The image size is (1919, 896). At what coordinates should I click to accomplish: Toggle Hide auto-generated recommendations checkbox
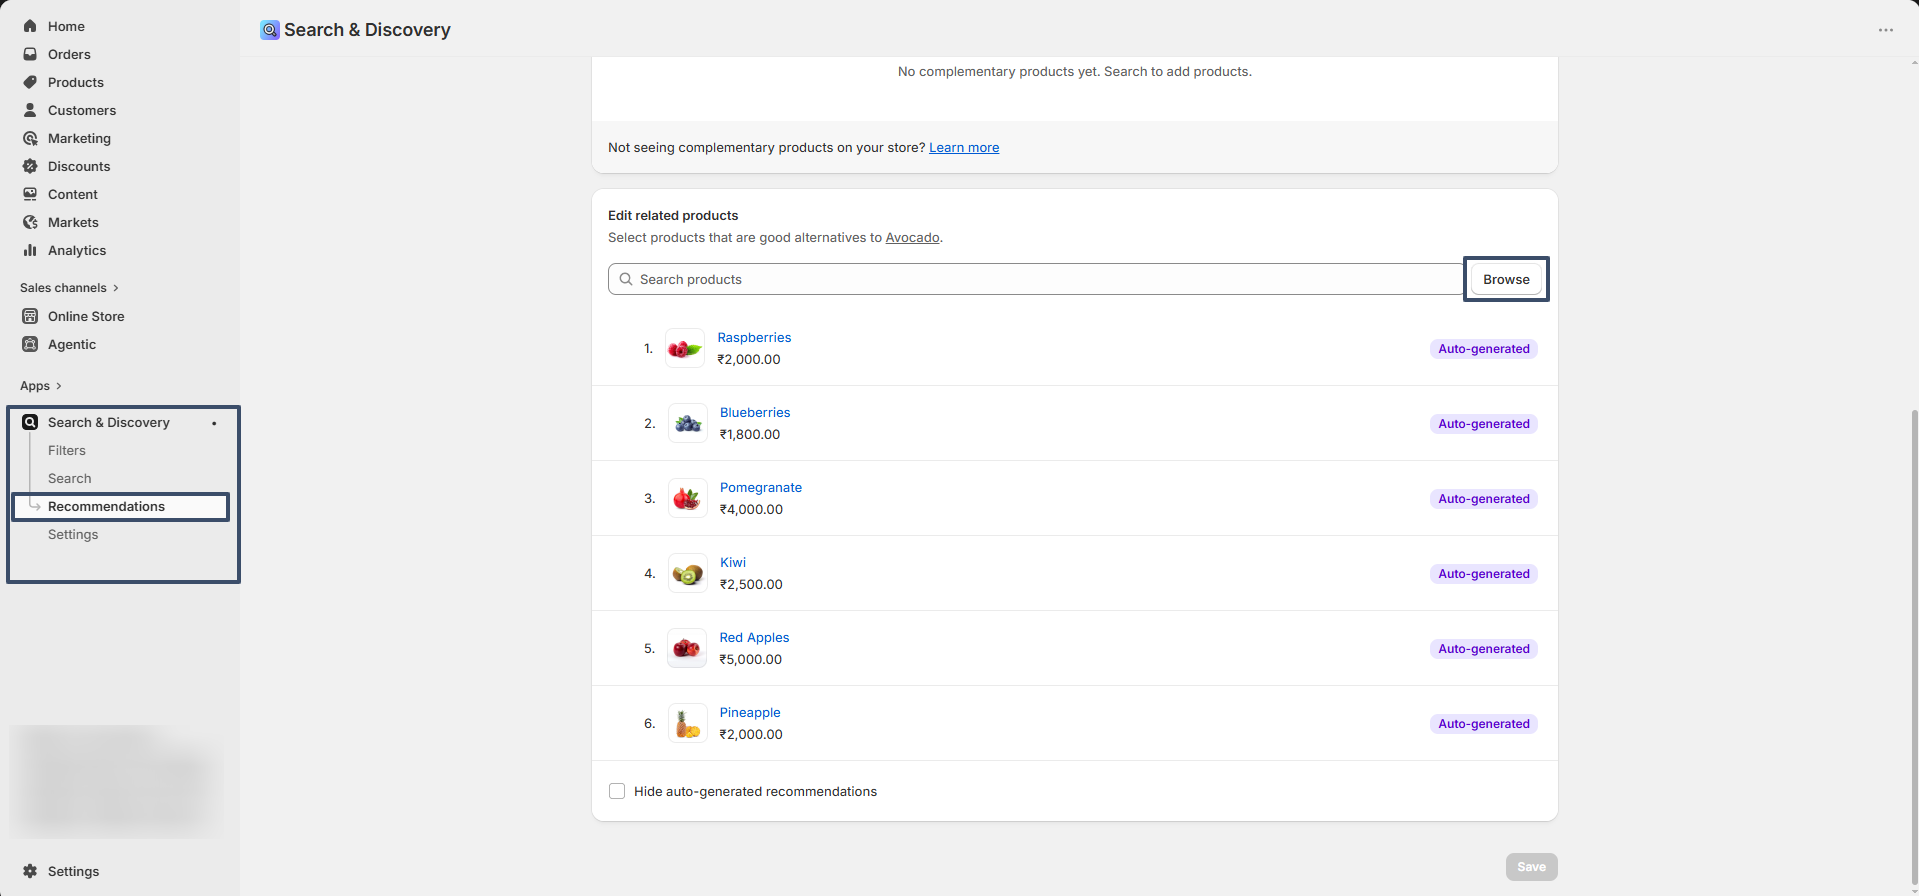coord(617,791)
